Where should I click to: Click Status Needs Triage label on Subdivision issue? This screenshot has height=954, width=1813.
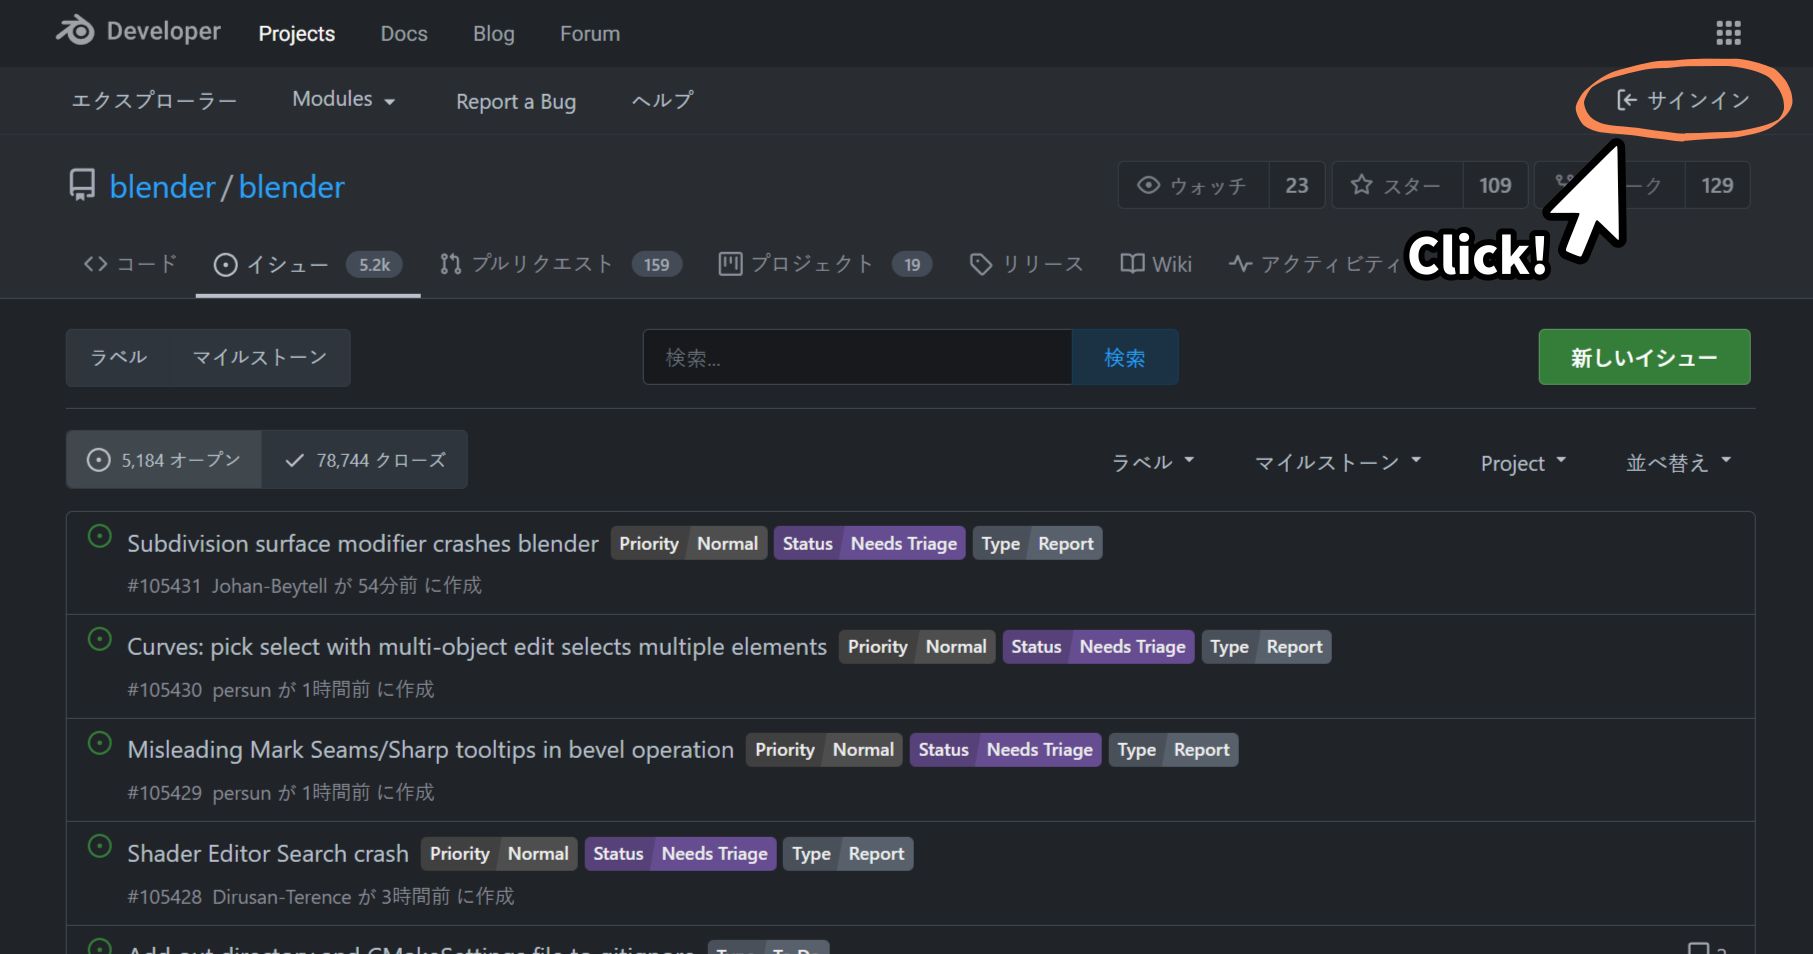coord(870,543)
